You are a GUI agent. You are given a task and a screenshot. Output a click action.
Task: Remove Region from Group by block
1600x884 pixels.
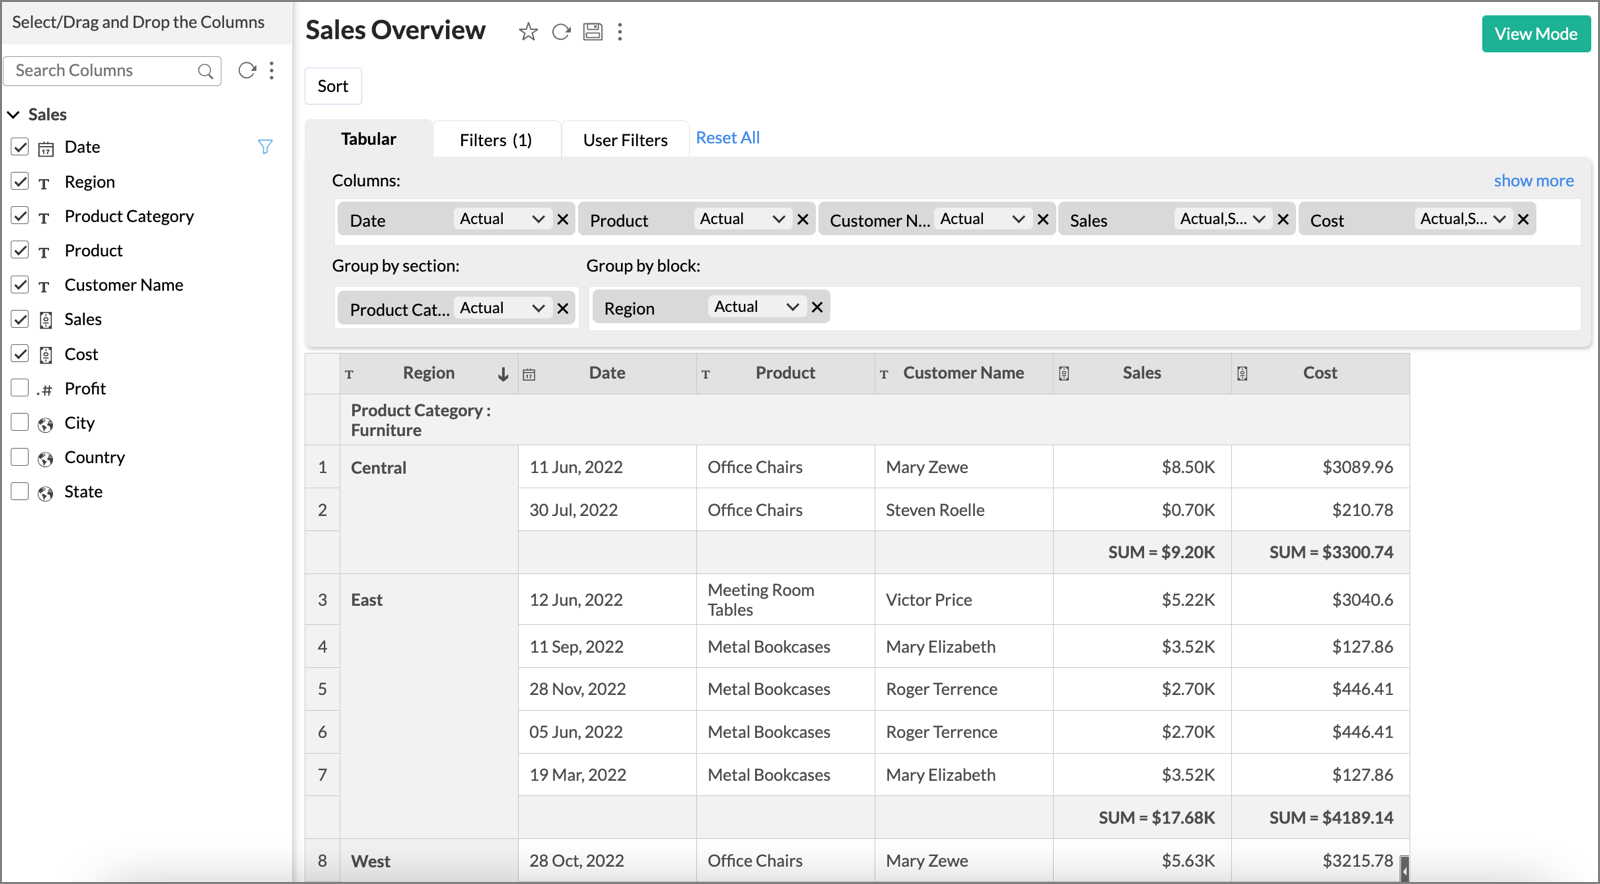pos(817,307)
